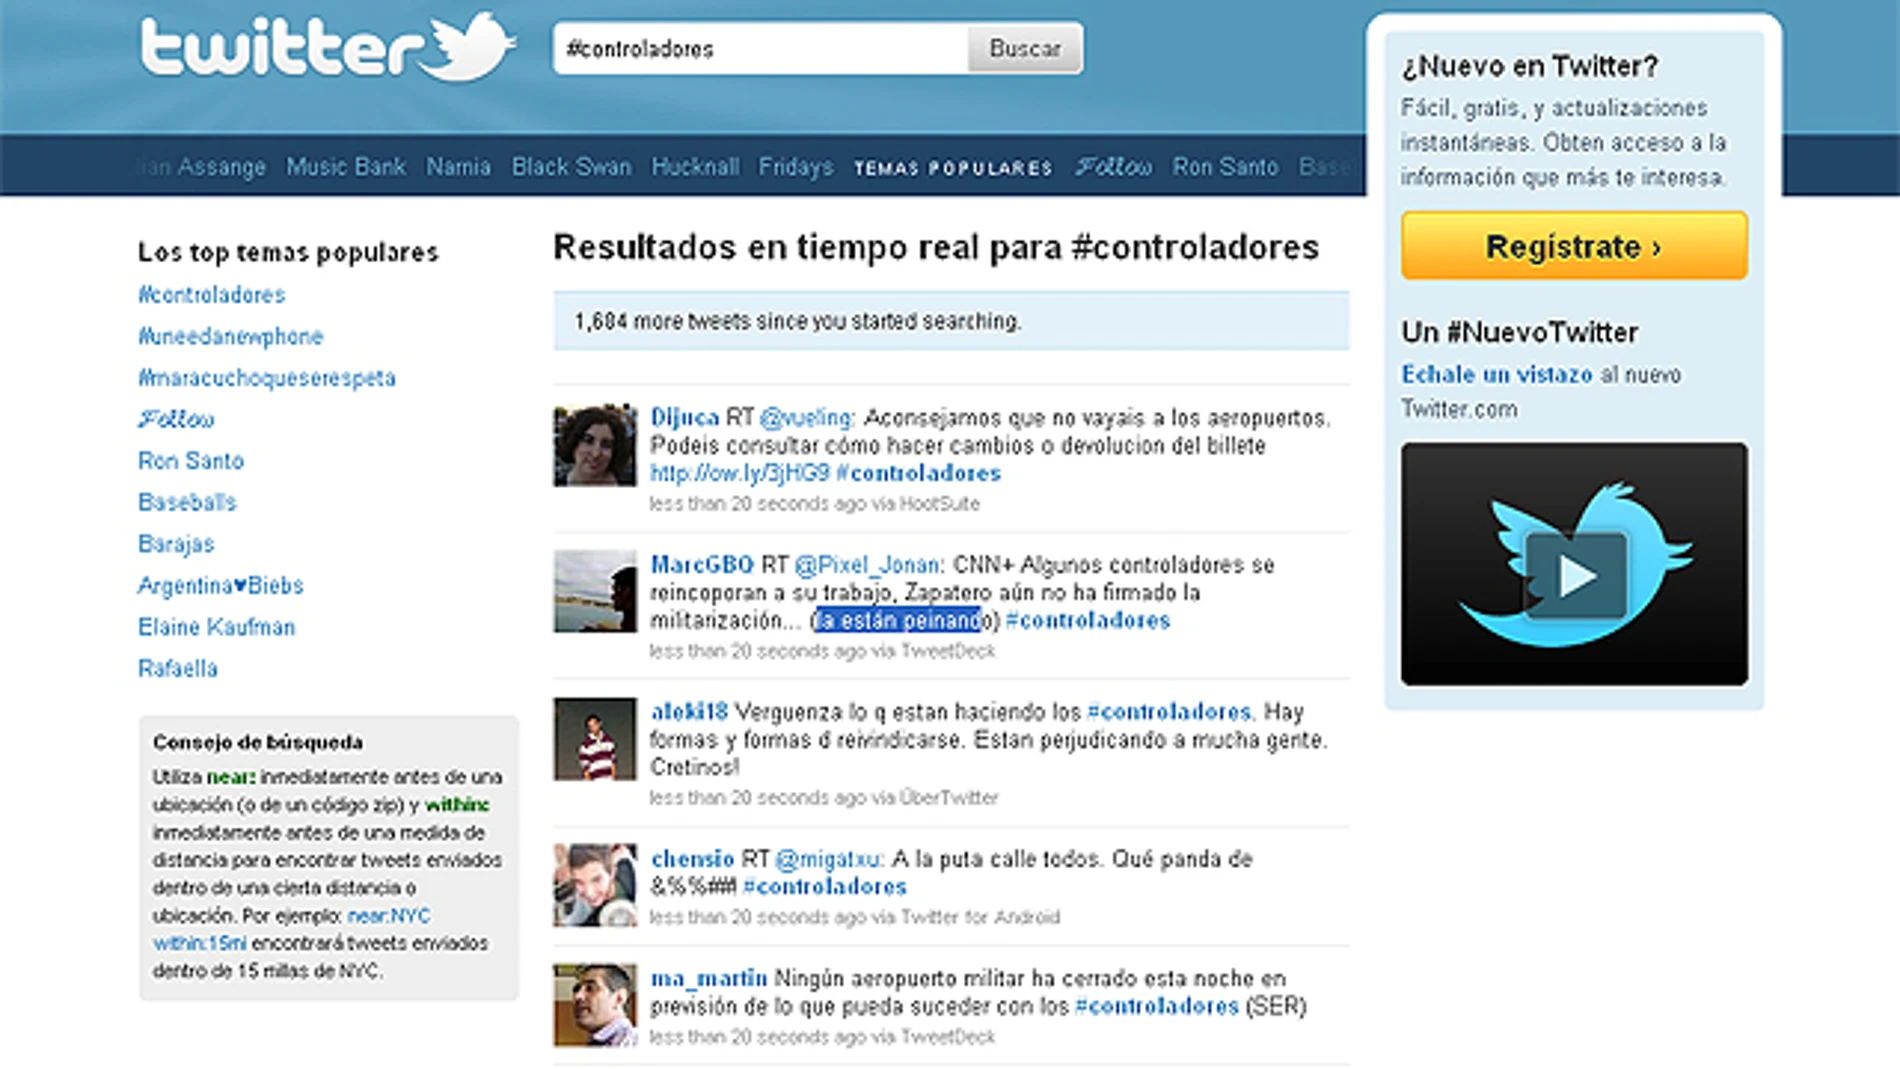Open Dijuca's profile picture

pyautogui.click(x=595, y=445)
